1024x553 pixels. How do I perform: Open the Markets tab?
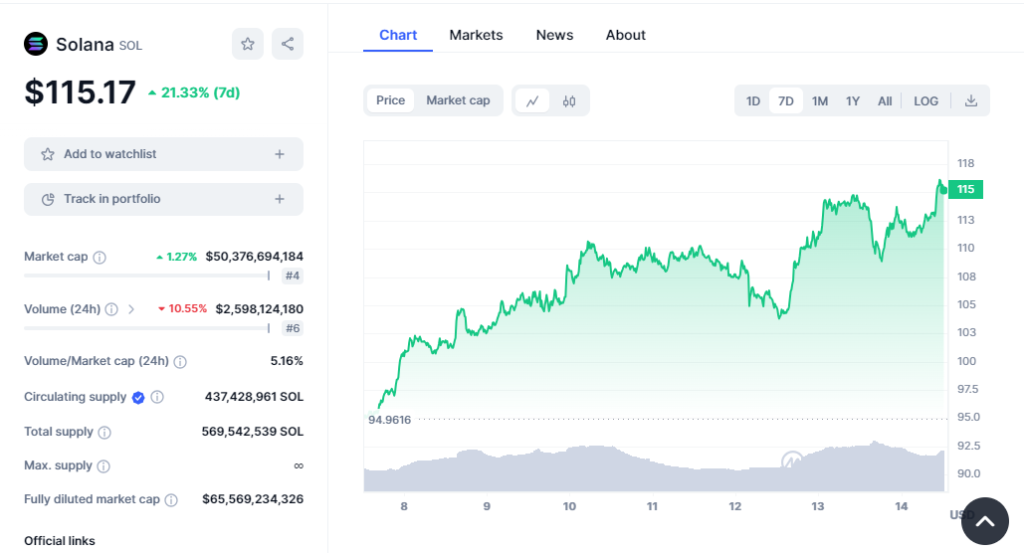point(476,35)
